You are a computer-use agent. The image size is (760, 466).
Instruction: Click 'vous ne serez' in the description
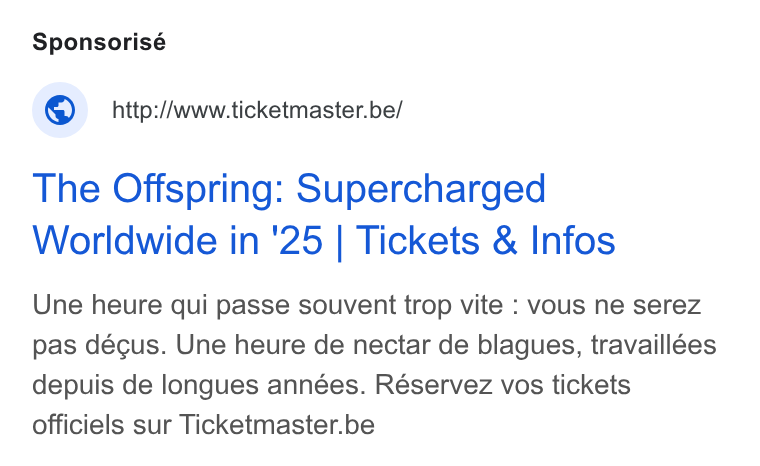(x=614, y=305)
